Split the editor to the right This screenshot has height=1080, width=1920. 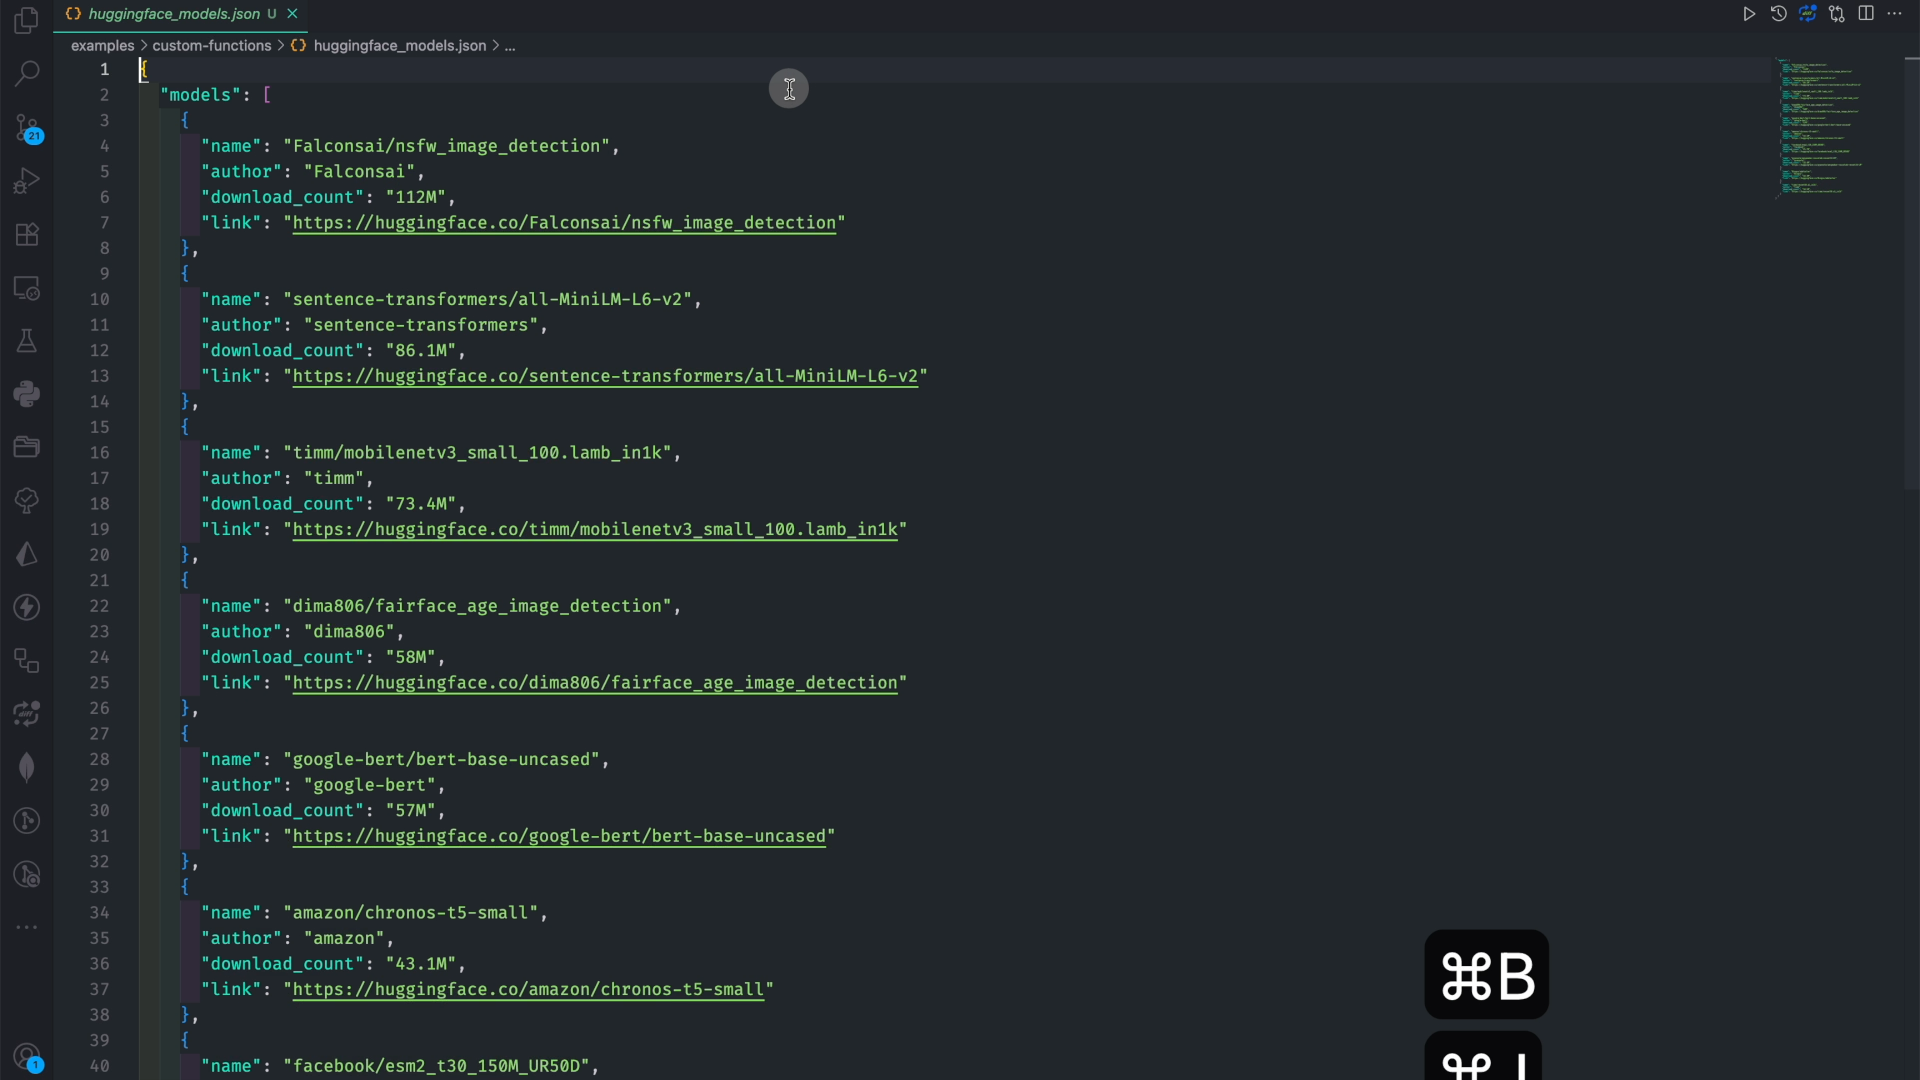pyautogui.click(x=1866, y=14)
